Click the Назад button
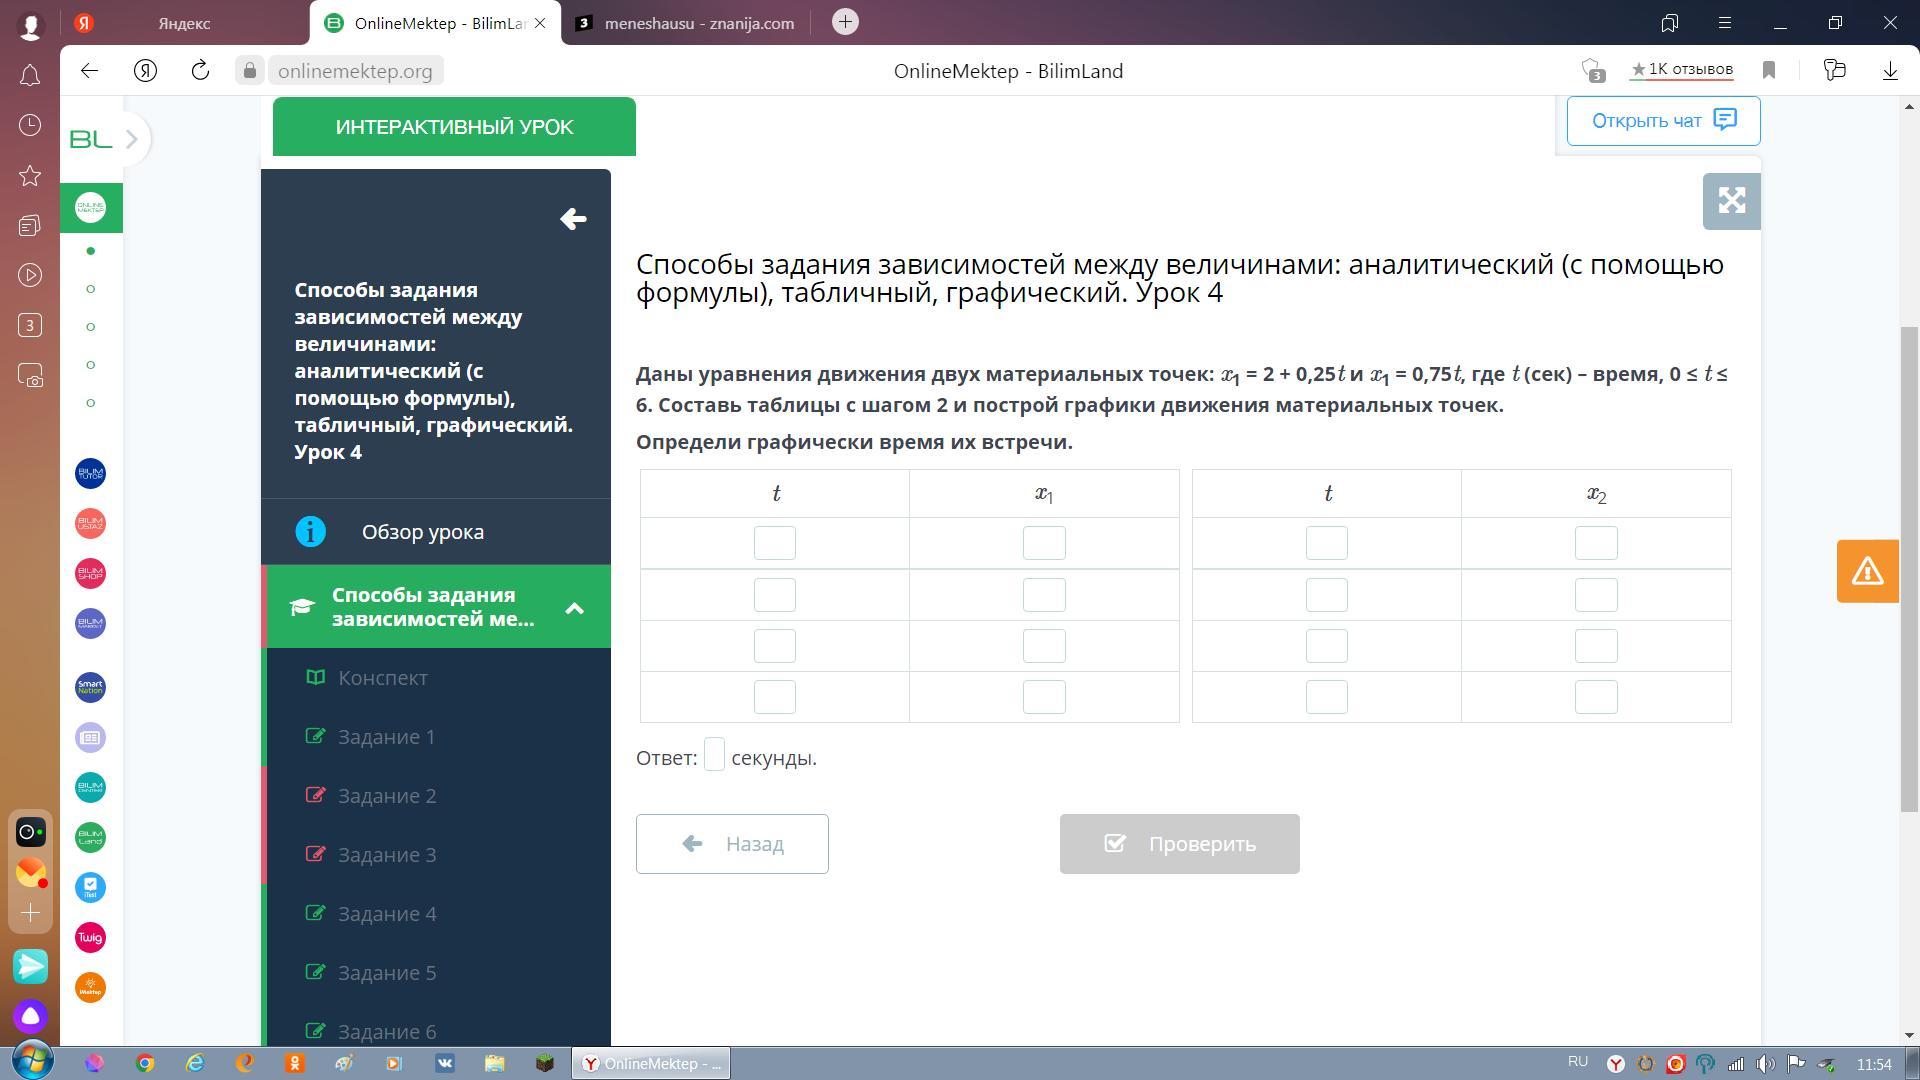 pos(732,844)
